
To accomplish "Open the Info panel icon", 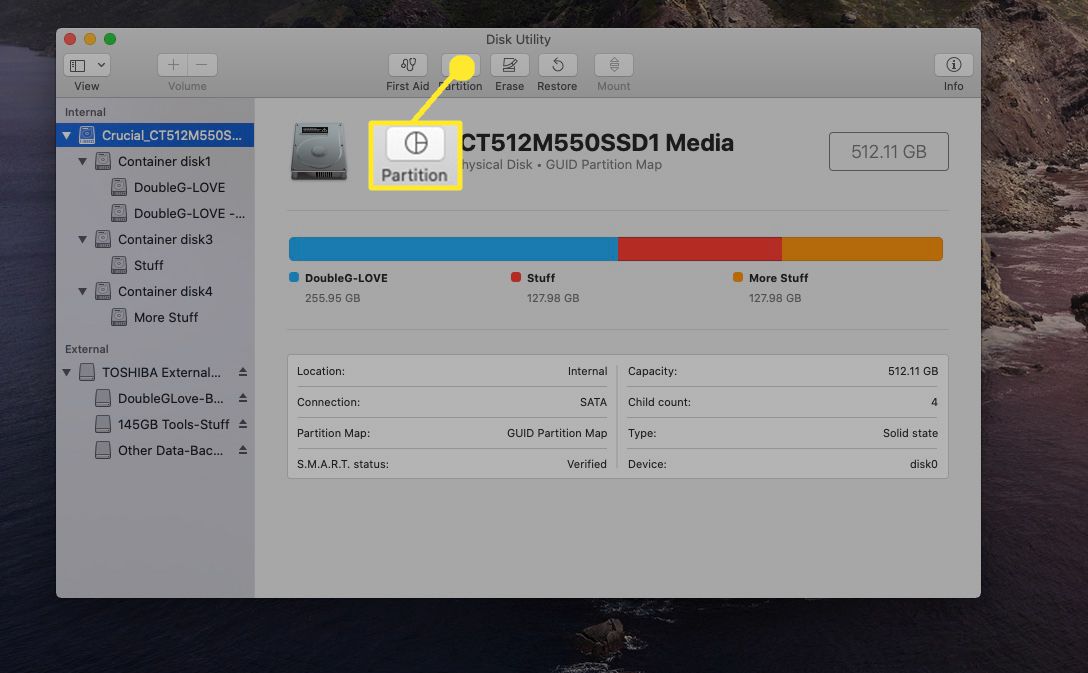I will point(953,65).
